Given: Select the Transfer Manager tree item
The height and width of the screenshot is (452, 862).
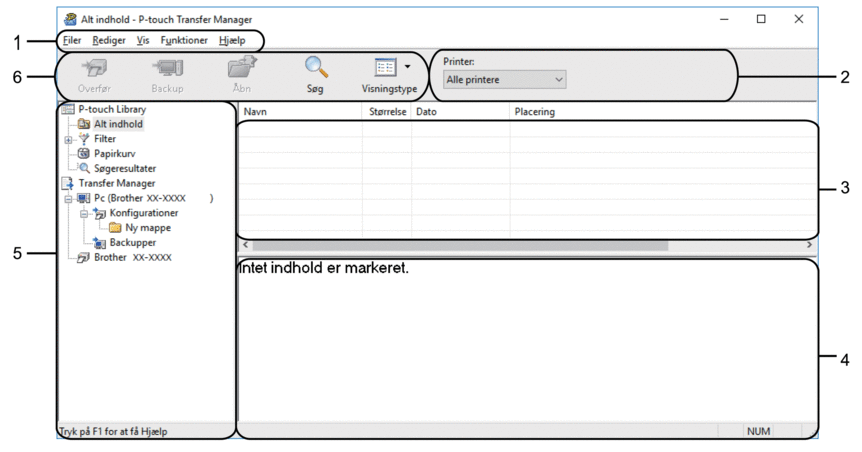Looking at the screenshot, I should point(117,183).
